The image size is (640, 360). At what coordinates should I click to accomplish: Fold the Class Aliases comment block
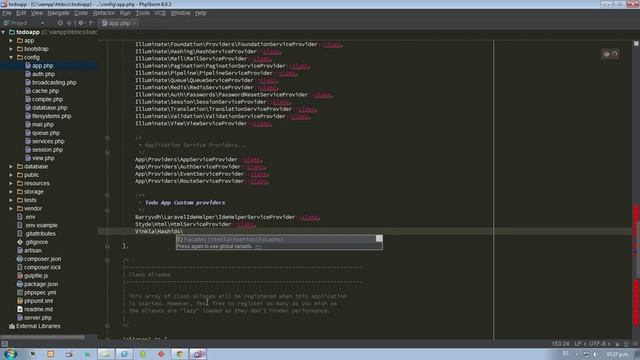coord(107,260)
